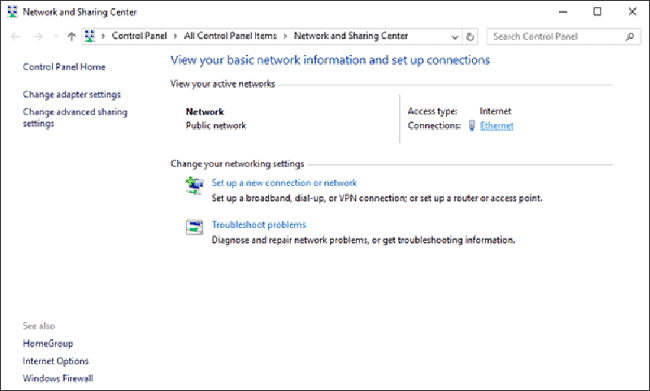Open Control Panel Home
Screen dimensions: 650x391
[64, 67]
